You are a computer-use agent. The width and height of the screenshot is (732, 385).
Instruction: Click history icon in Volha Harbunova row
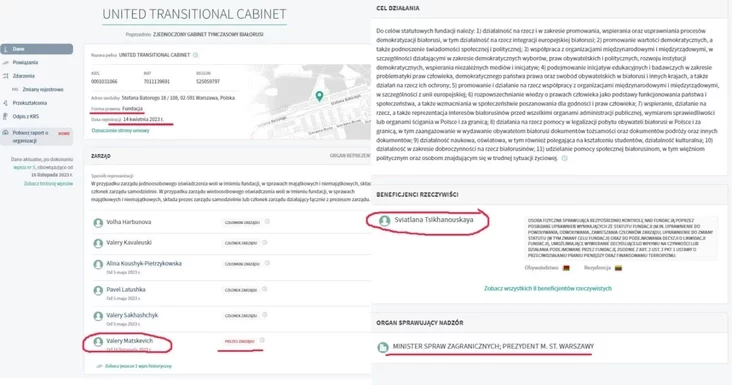pos(267,222)
